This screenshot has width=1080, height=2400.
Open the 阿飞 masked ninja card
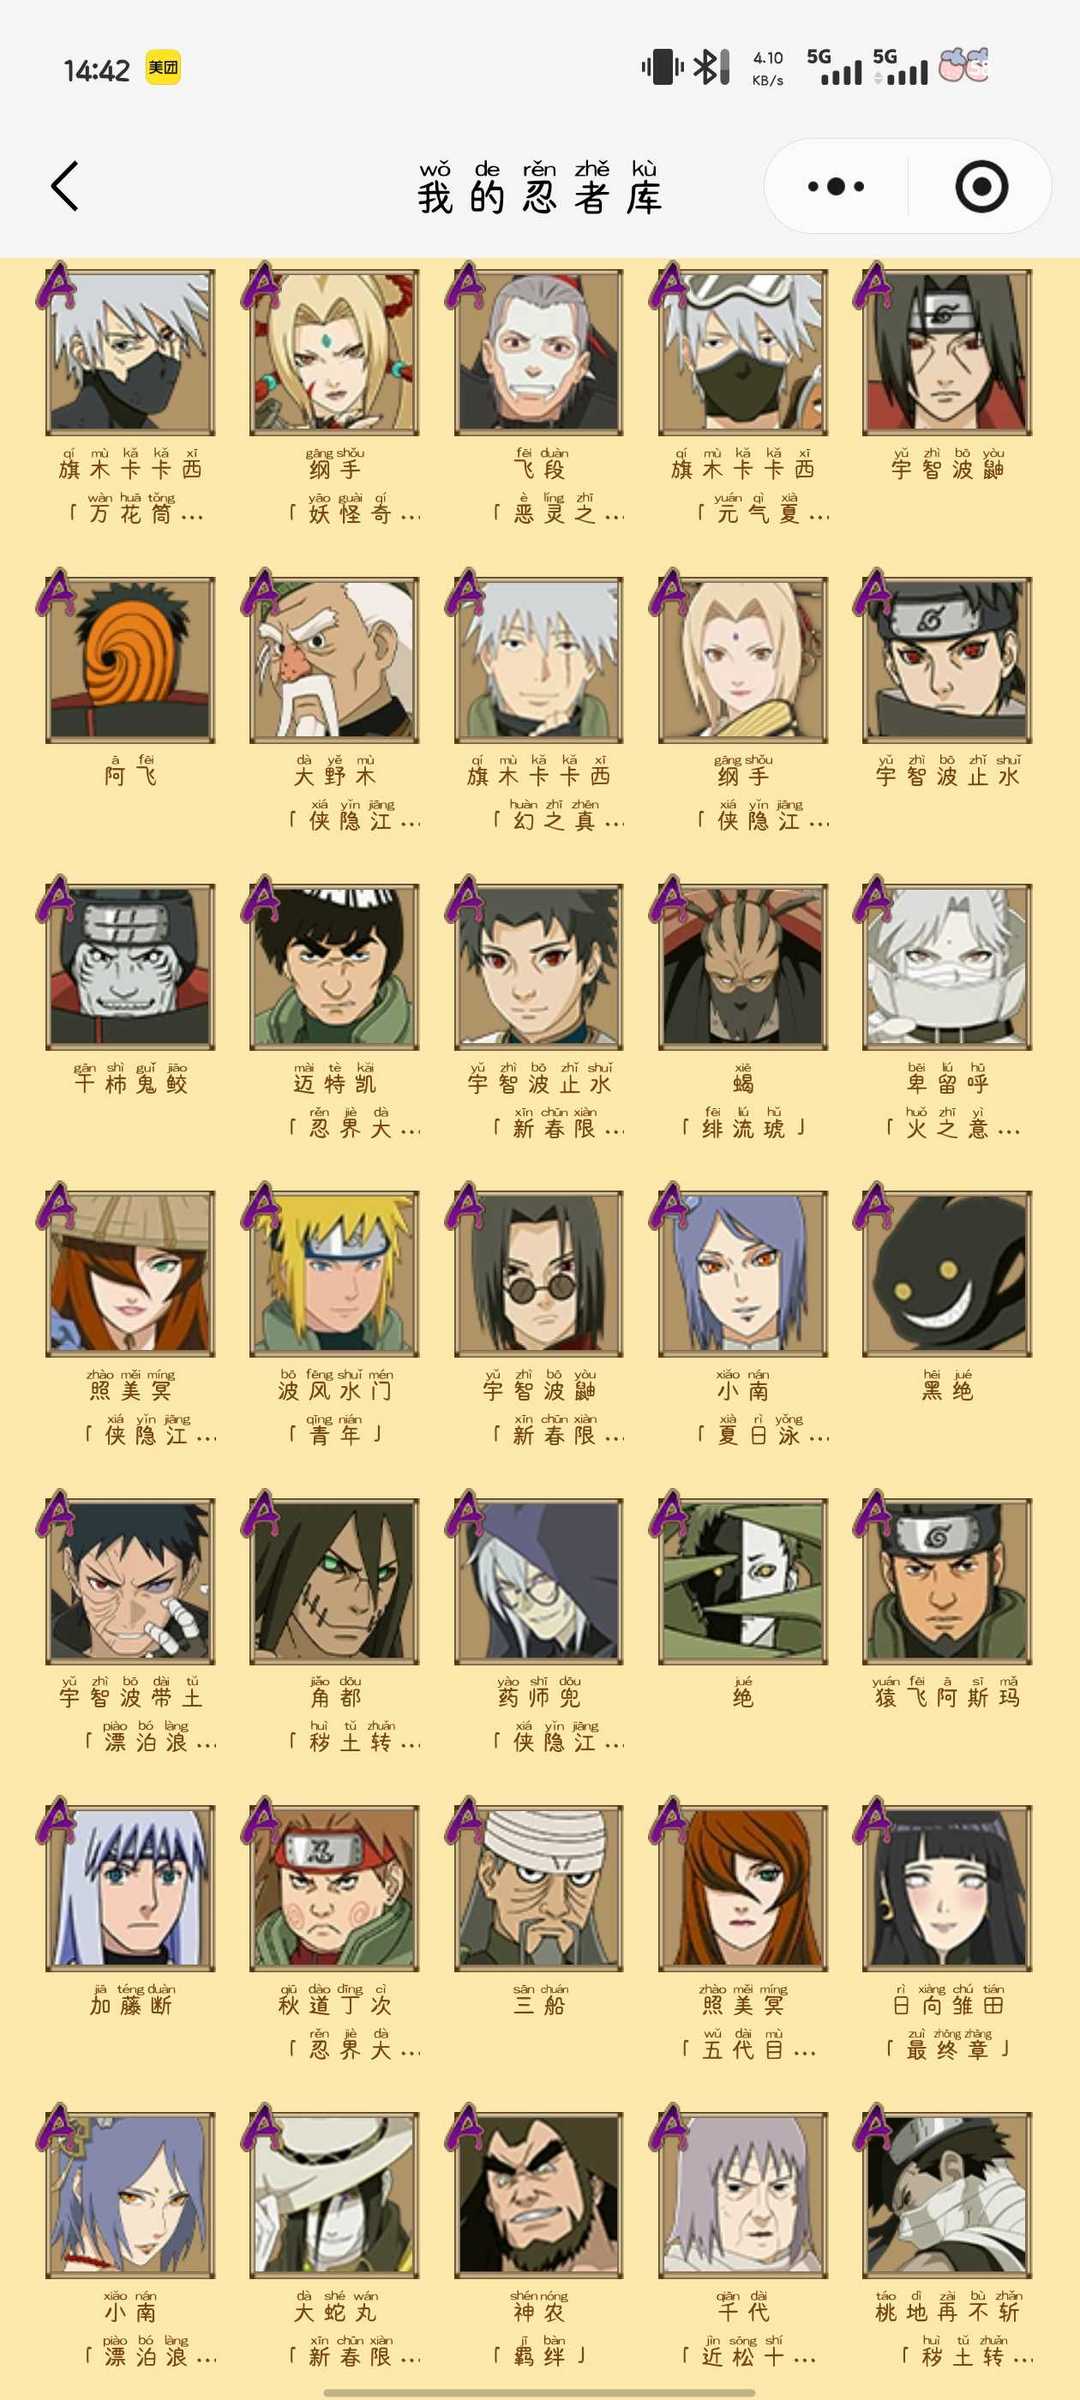click(131, 660)
